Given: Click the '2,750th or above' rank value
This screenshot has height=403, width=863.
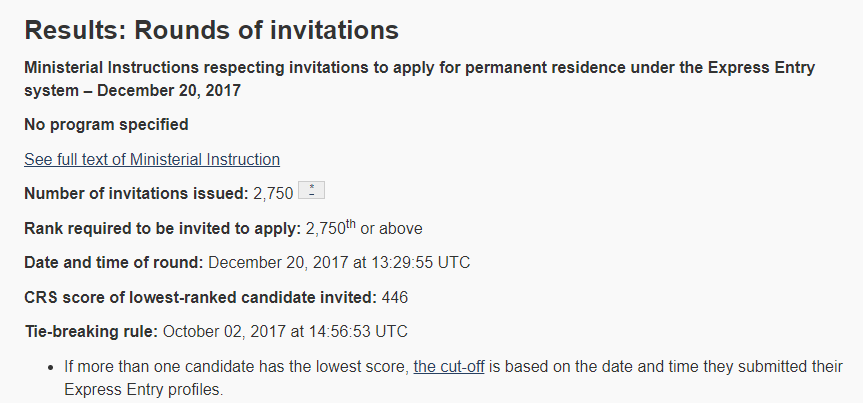Looking at the screenshot, I should click(x=364, y=228).
